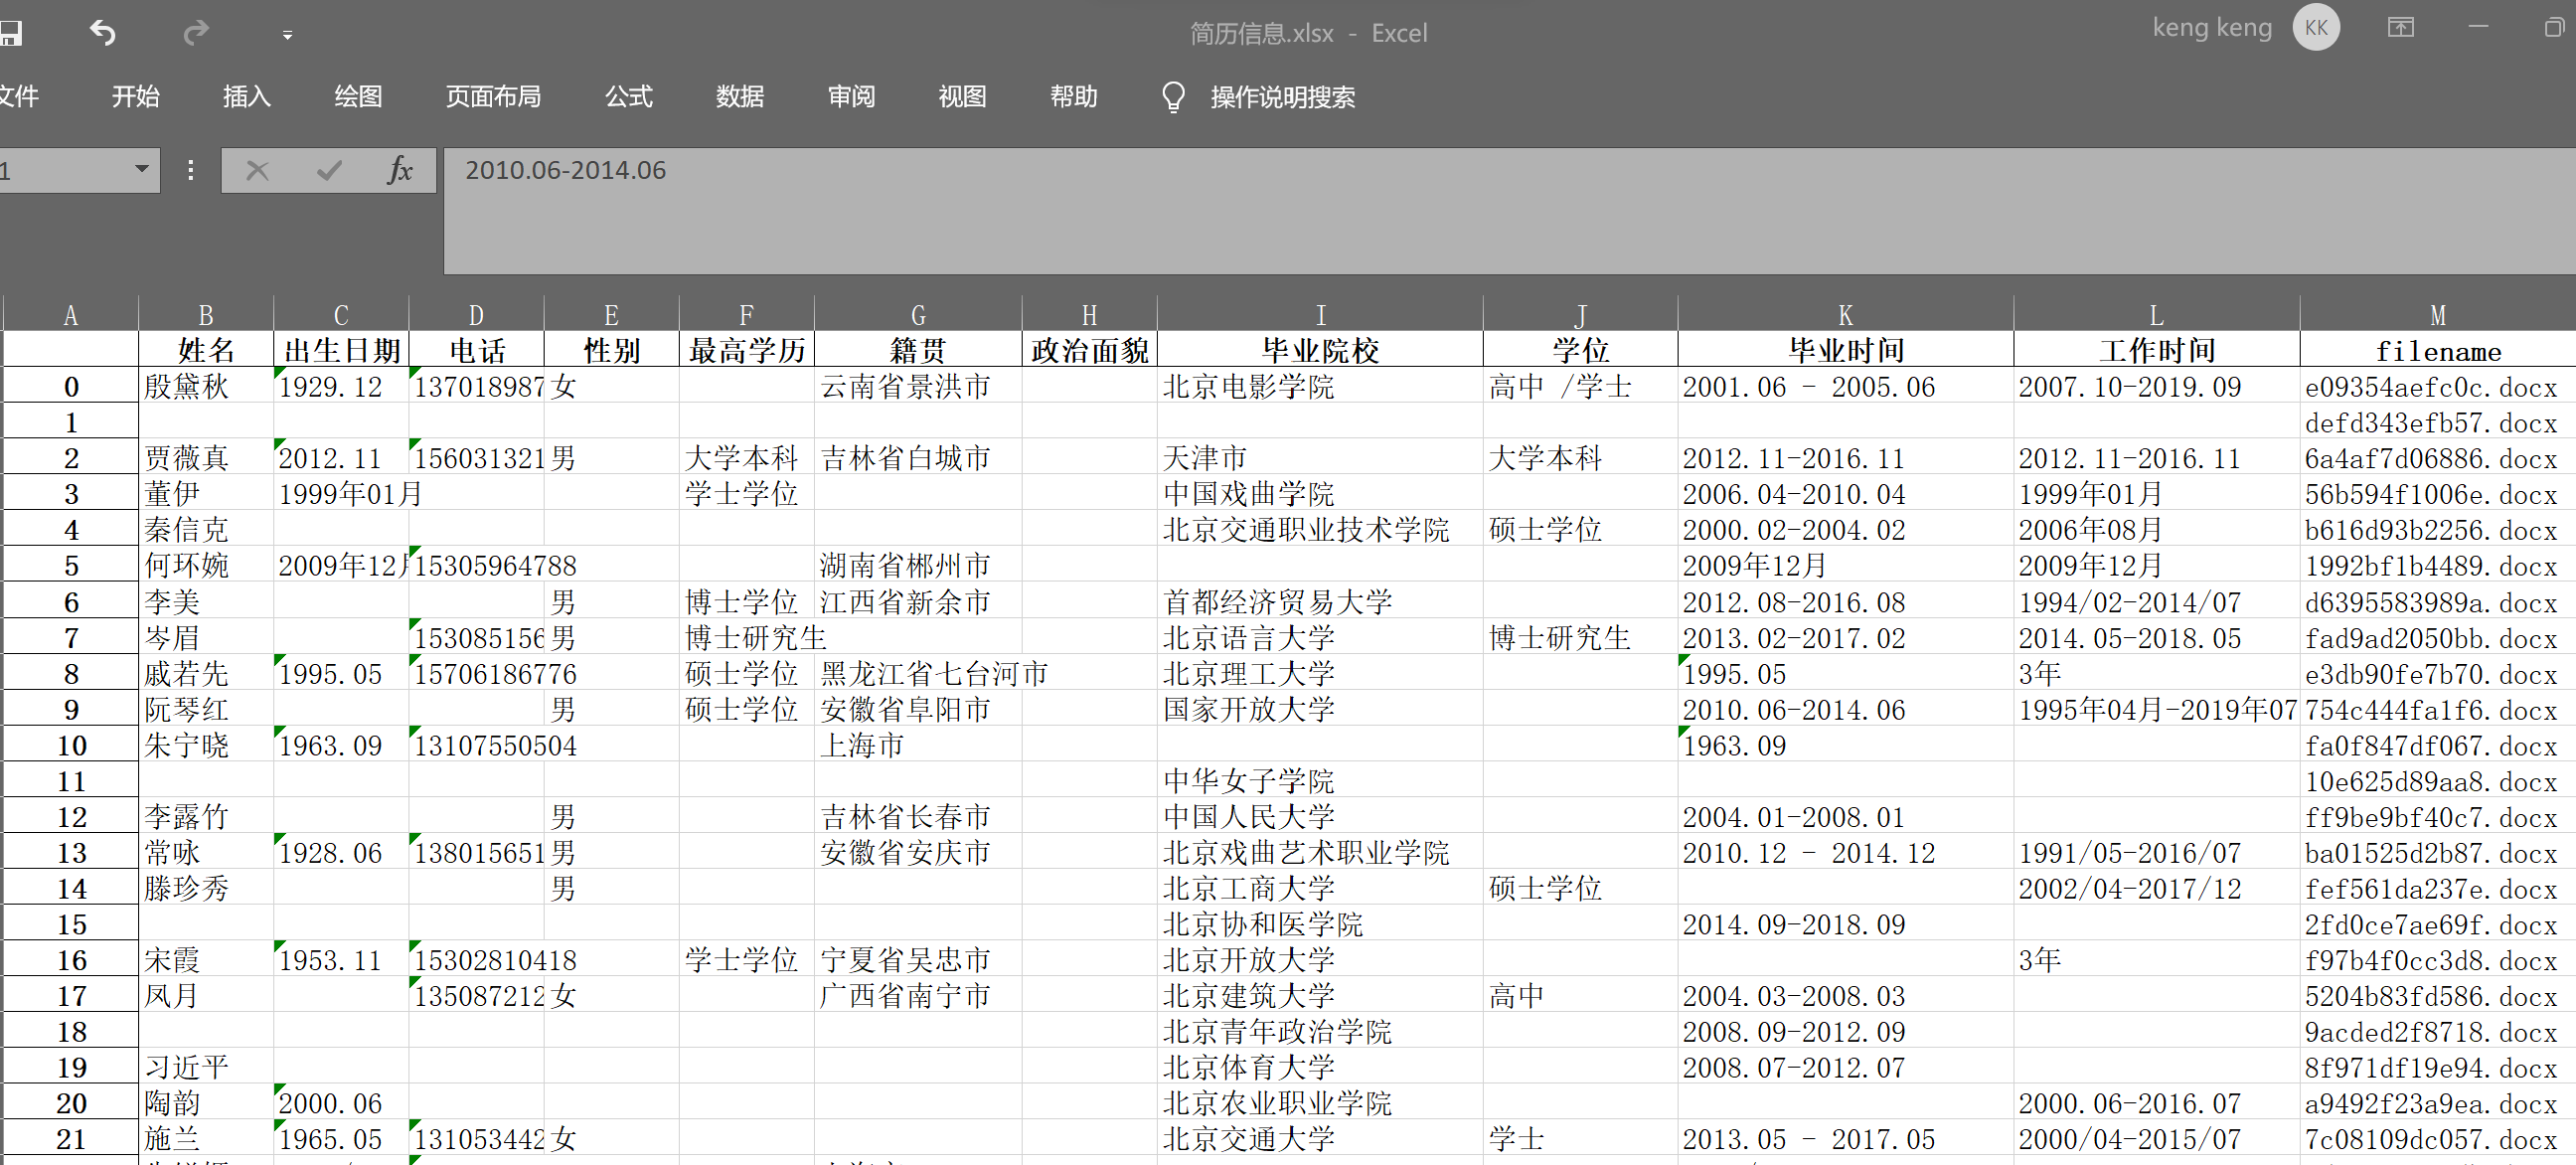The width and height of the screenshot is (2576, 1165).
Task: Confirm the entry with the check mark icon
Action: click(x=329, y=170)
